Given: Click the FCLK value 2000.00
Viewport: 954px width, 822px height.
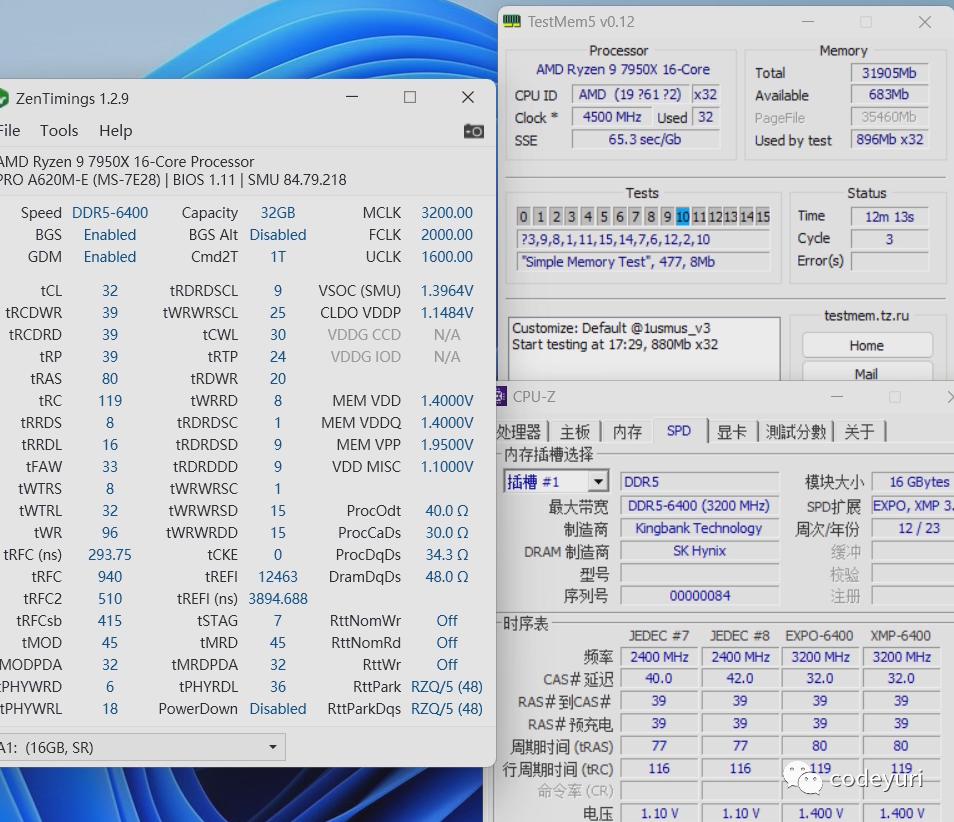Looking at the screenshot, I should [x=447, y=235].
